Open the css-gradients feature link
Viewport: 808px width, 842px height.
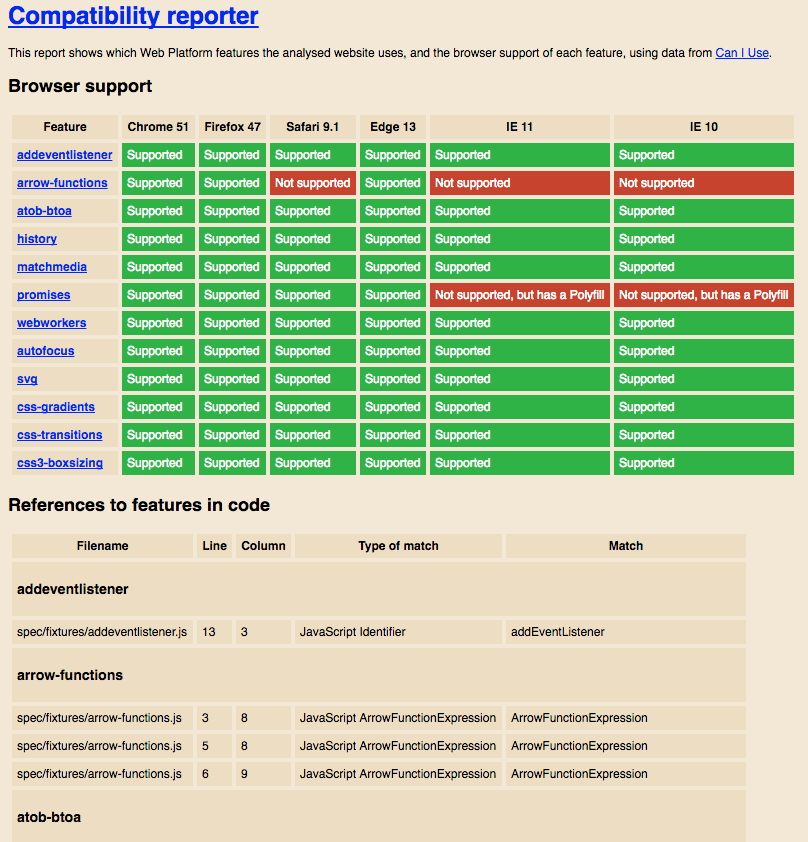55,407
